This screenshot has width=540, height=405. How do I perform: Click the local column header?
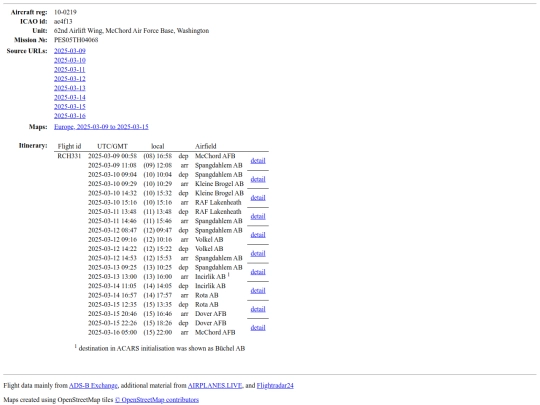click(158, 146)
